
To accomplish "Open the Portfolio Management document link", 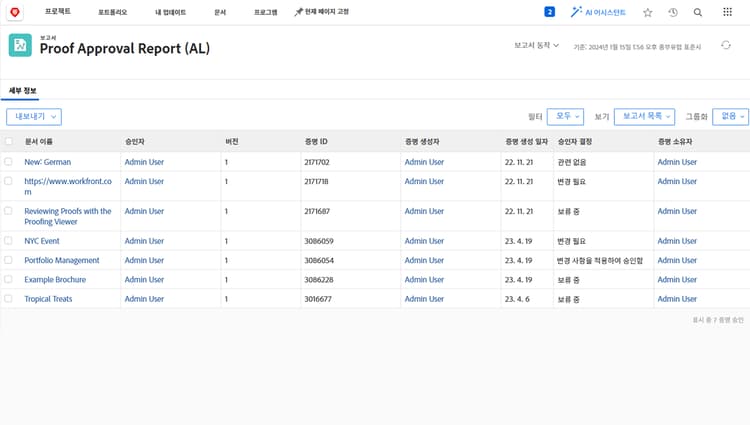I will [x=62, y=260].
